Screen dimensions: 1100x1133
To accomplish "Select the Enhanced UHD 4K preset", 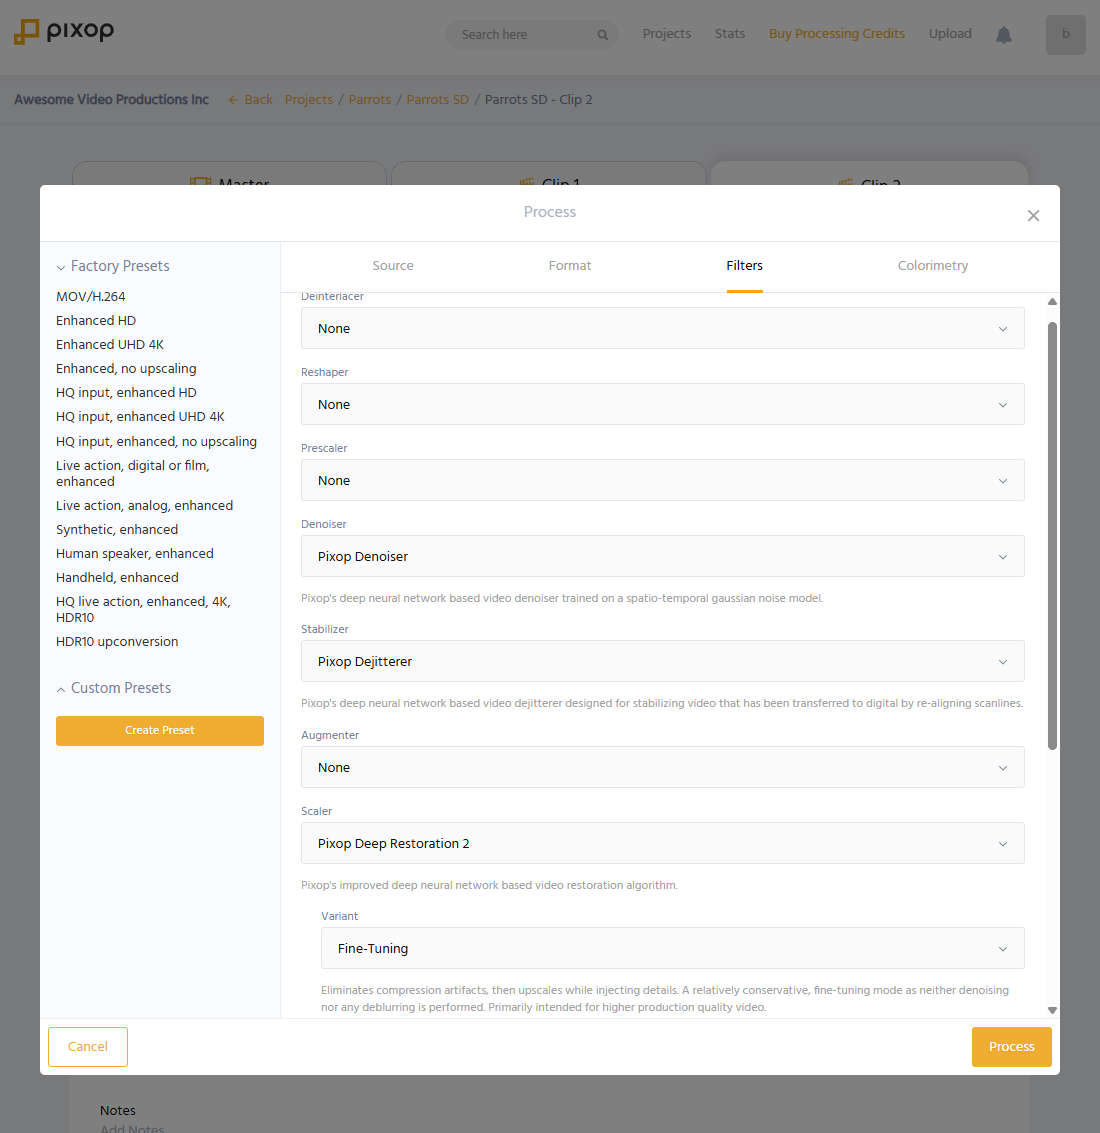I will (x=110, y=345).
